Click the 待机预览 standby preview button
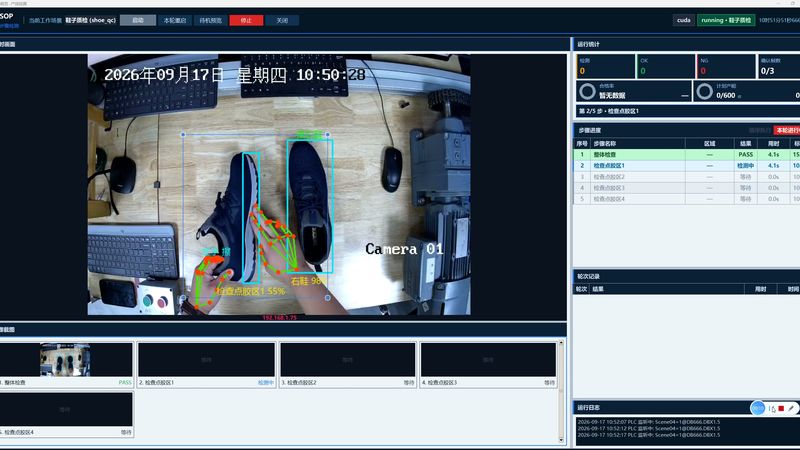This screenshot has height=450, width=800. pyautogui.click(x=210, y=20)
